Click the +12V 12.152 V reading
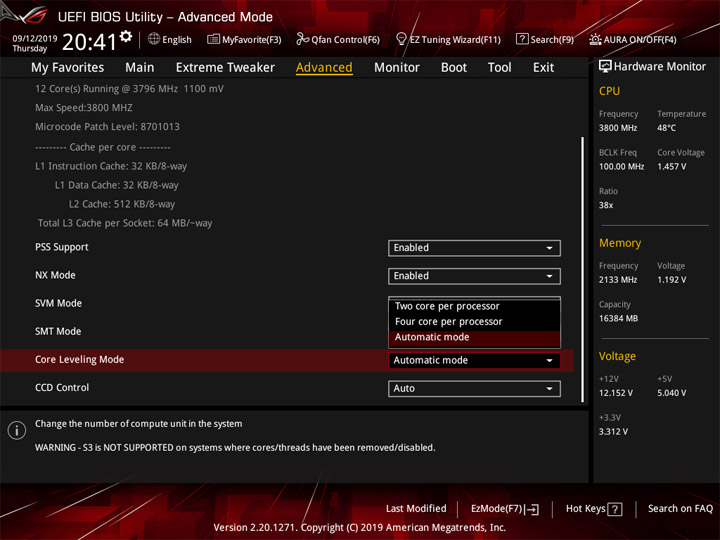Viewport: 720px width, 540px height. click(x=616, y=393)
